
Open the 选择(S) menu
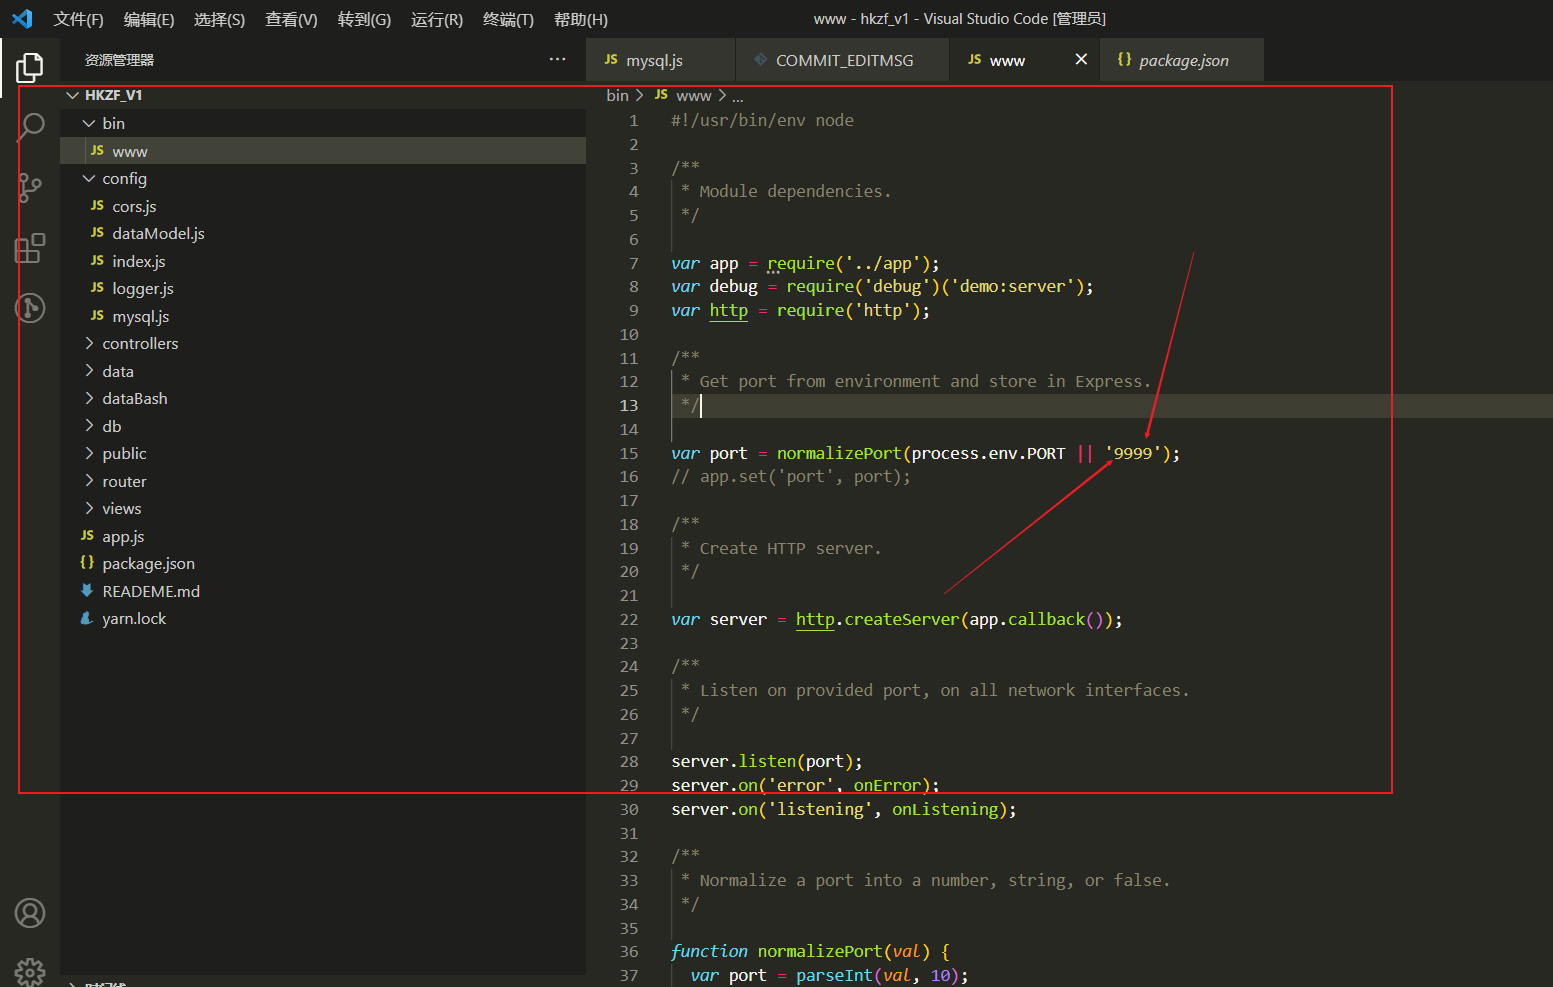(x=219, y=19)
